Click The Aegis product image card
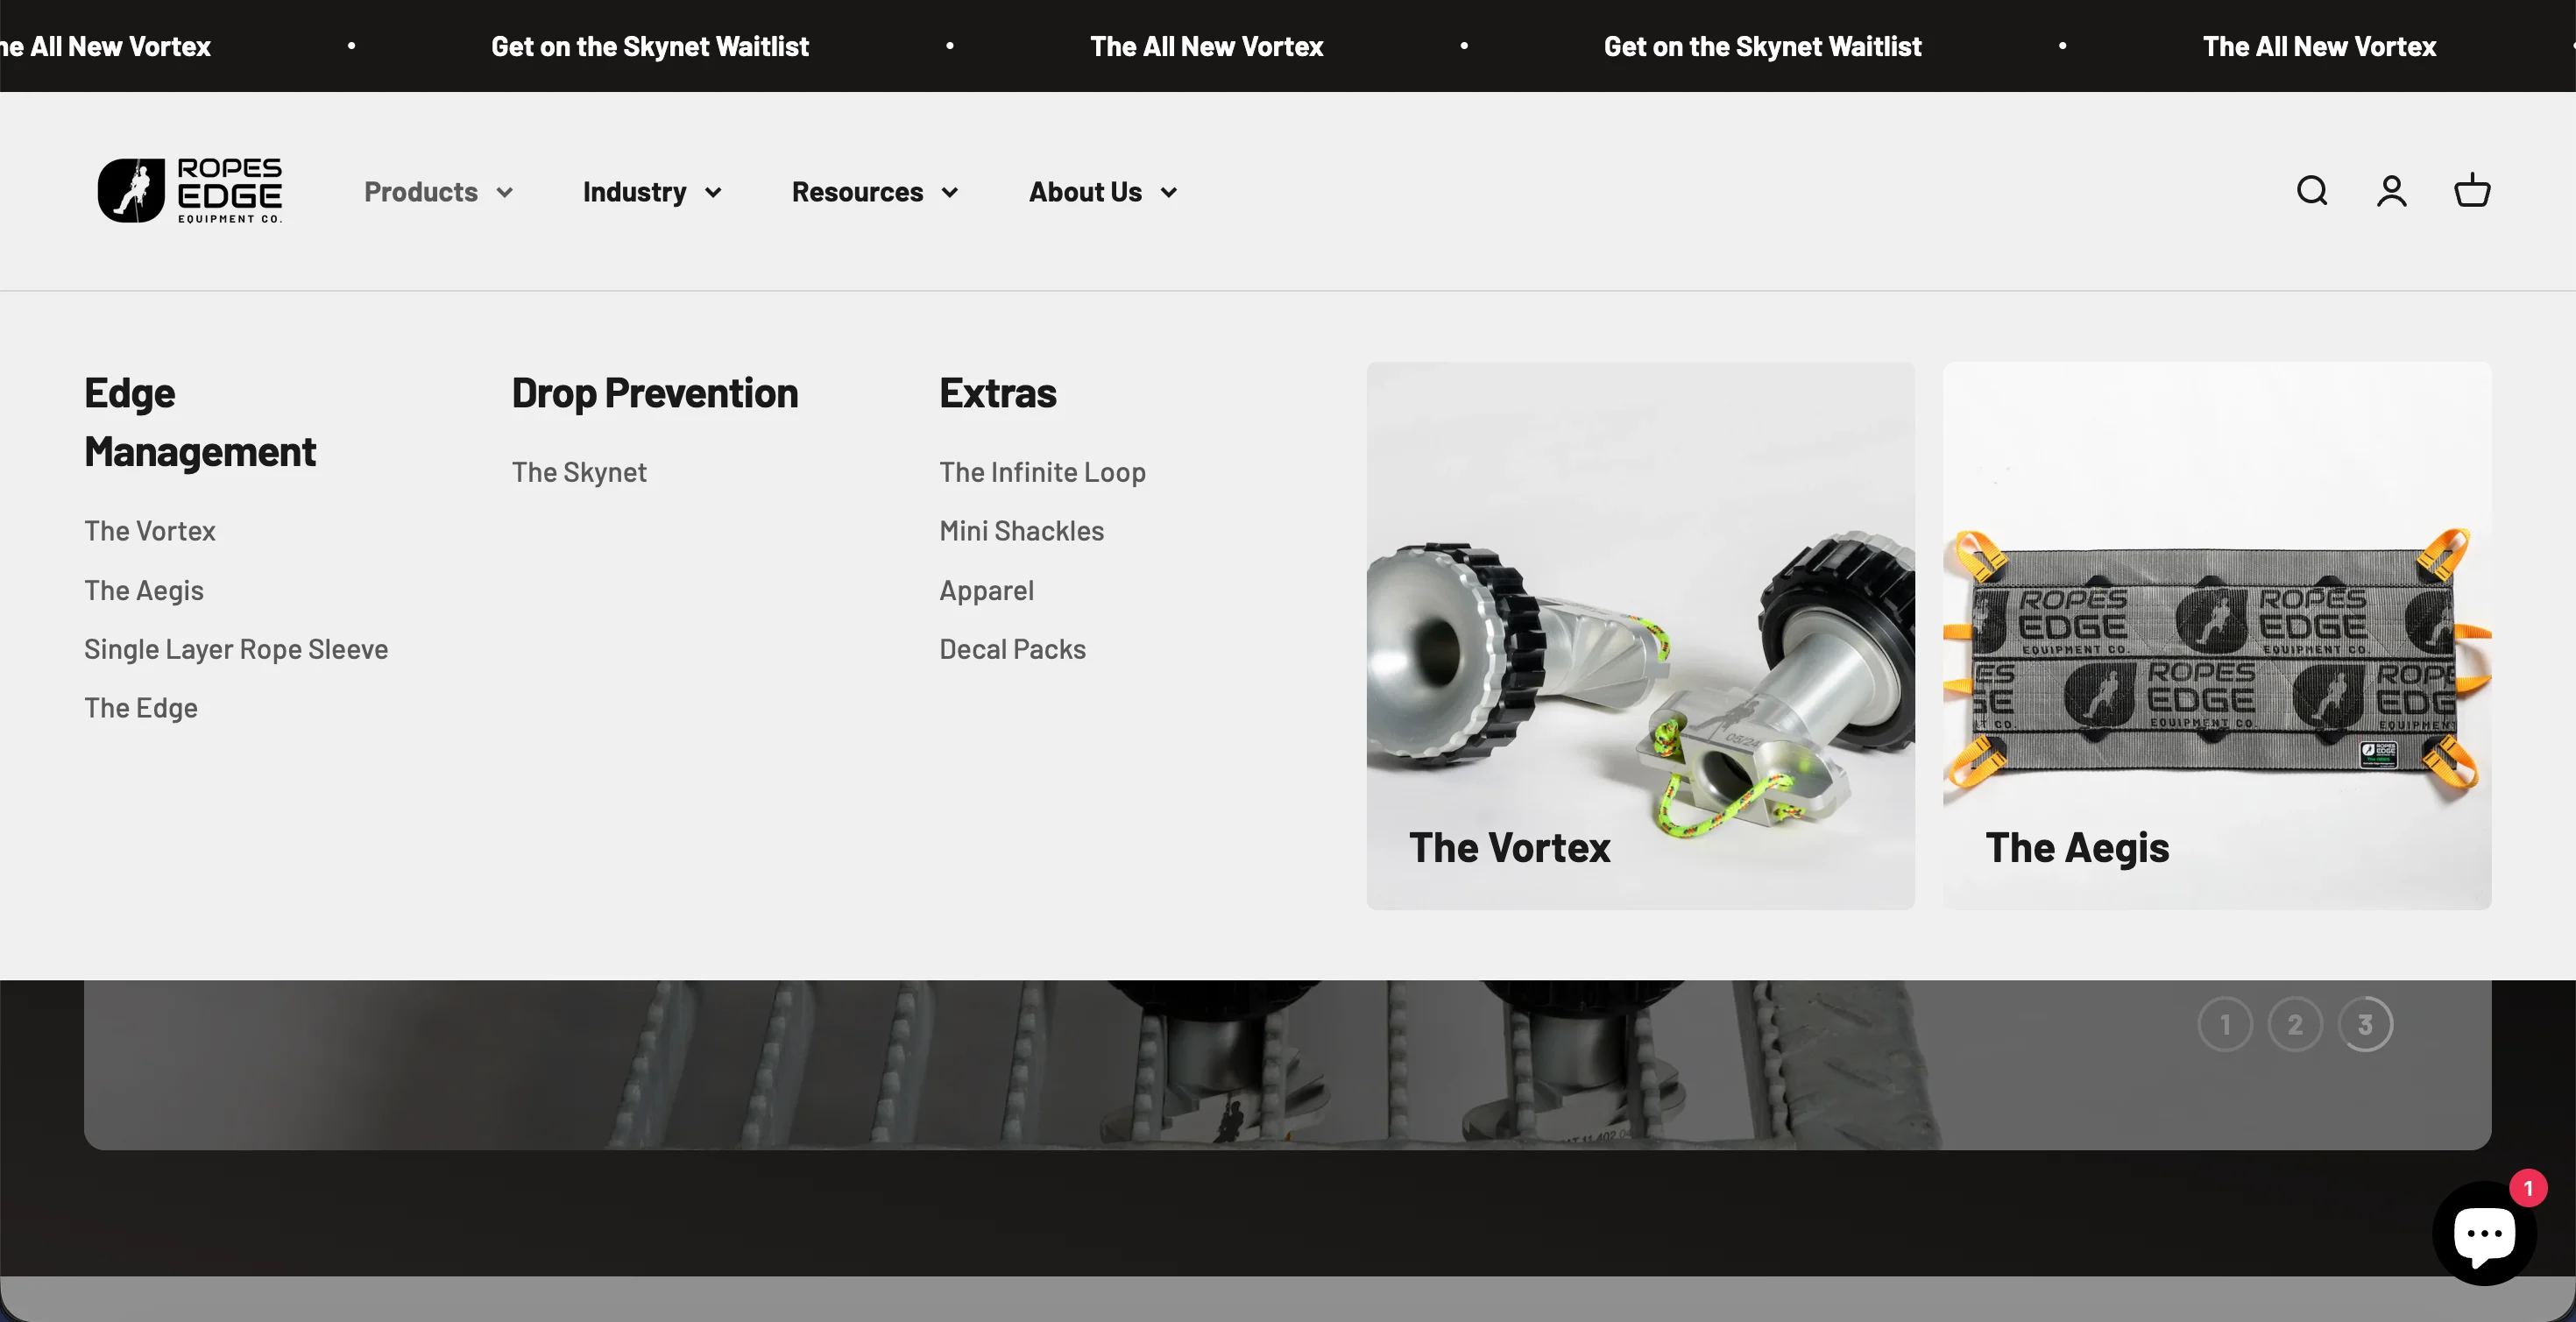This screenshot has height=1322, width=2576. coord(2216,636)
